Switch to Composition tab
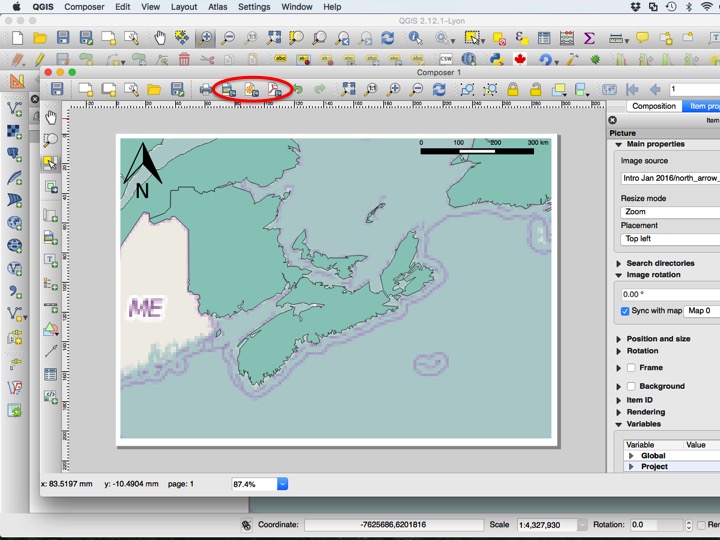 654,106
